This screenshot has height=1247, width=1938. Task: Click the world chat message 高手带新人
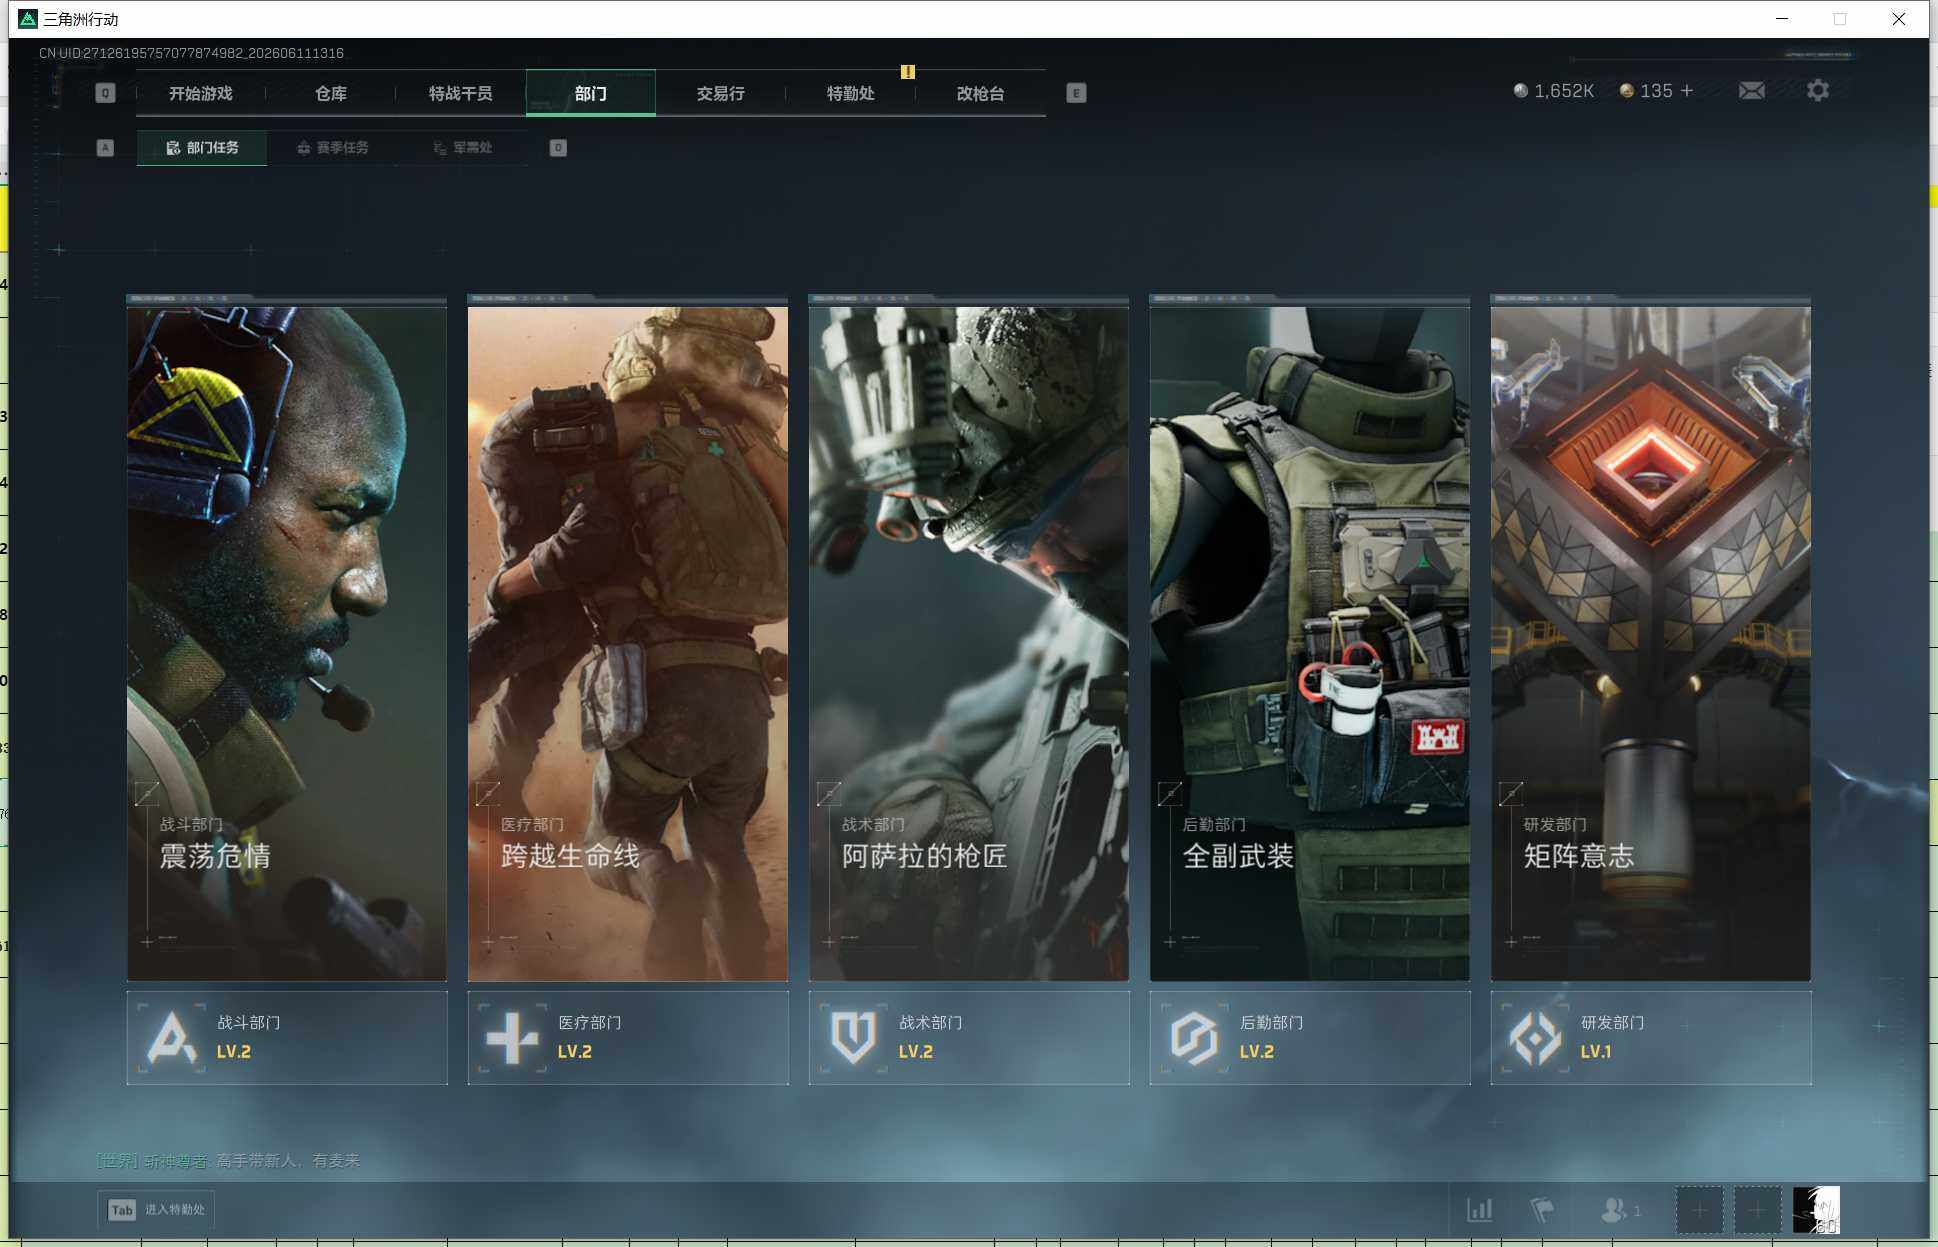click(288, 1161)
